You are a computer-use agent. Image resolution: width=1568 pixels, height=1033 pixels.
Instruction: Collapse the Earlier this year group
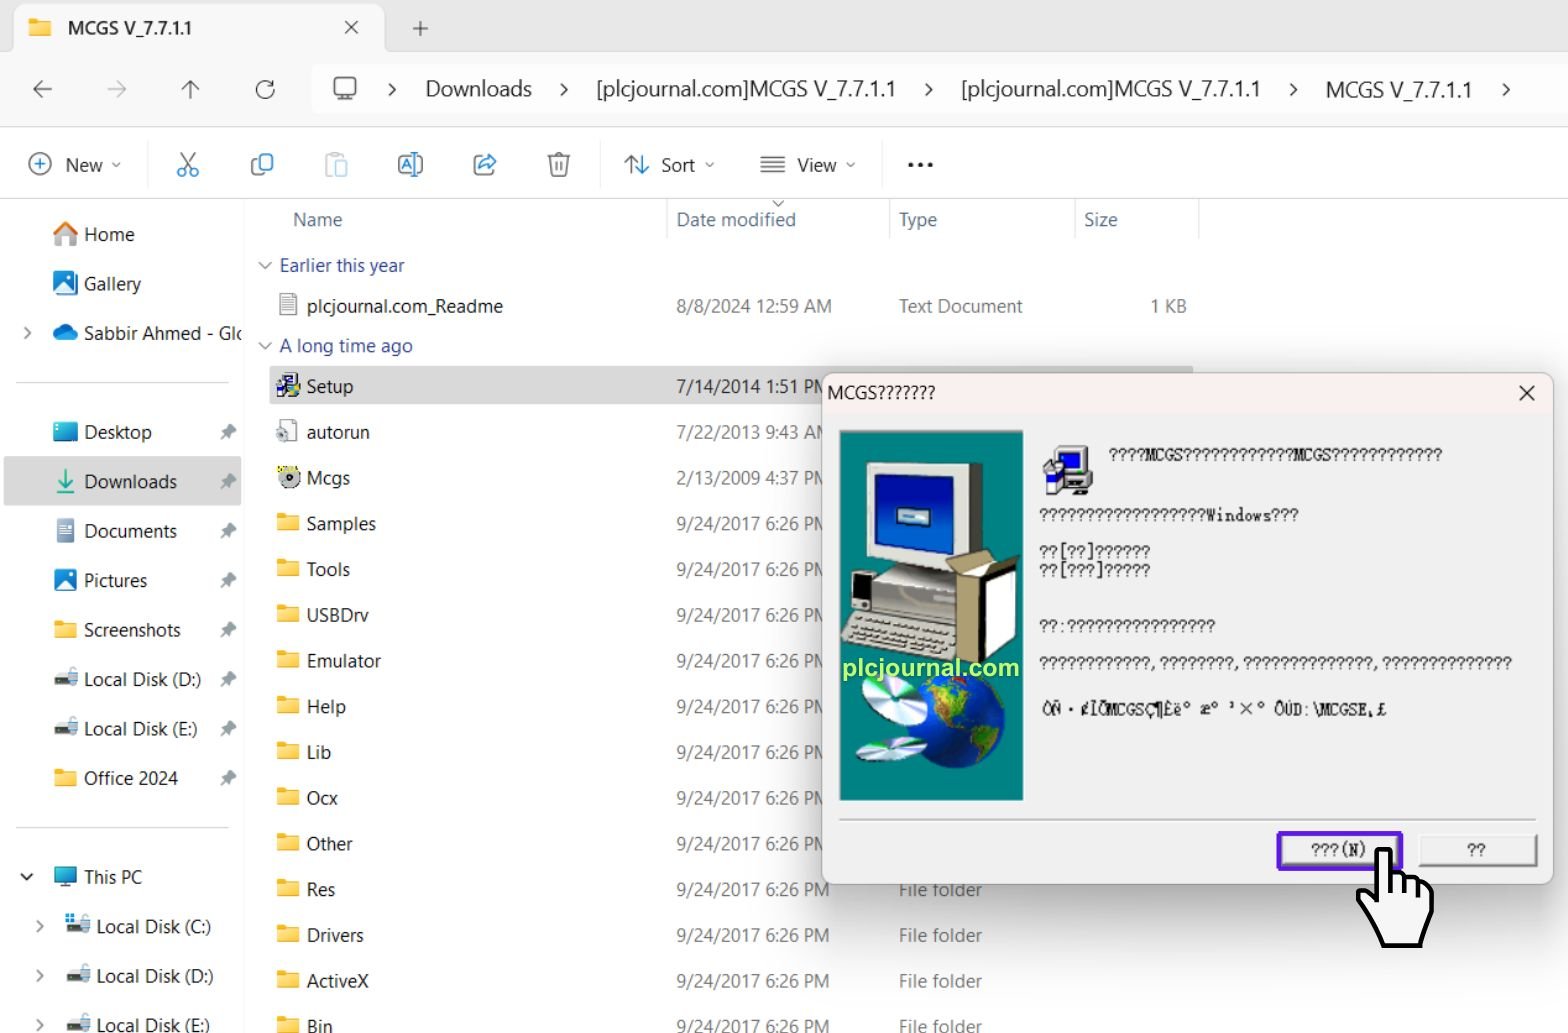pos(265,265)
